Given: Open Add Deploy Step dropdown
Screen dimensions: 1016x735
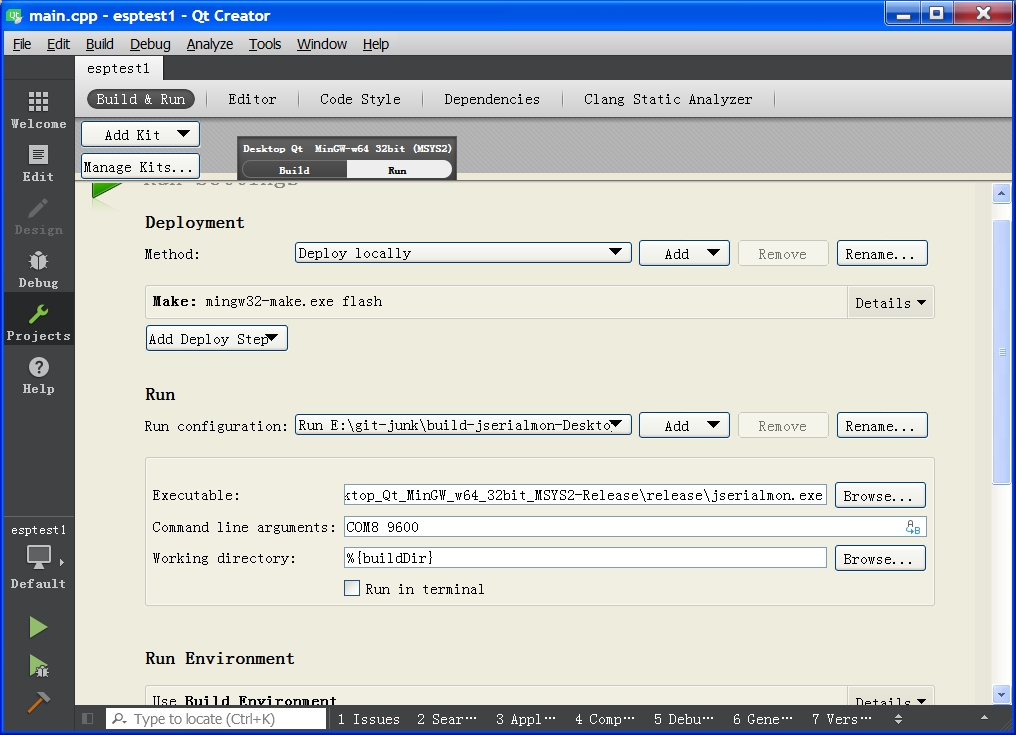Looking at the screenshot, I should pyautogui.click(x=216, y=338).
